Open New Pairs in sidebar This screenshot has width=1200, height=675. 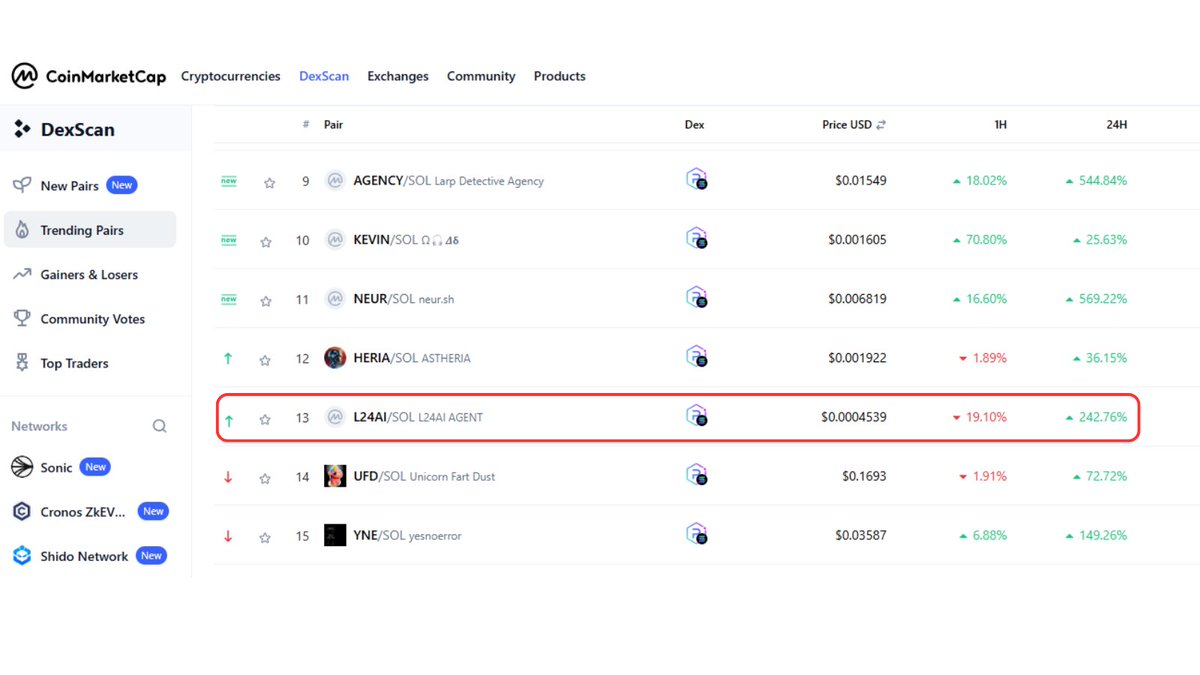coord(89,186)
